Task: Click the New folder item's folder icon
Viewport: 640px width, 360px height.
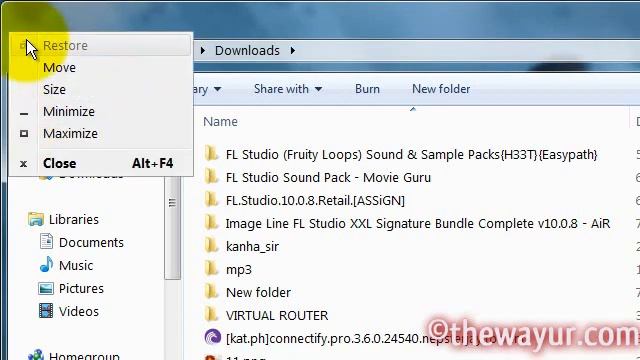Action: tap(212, 291)
